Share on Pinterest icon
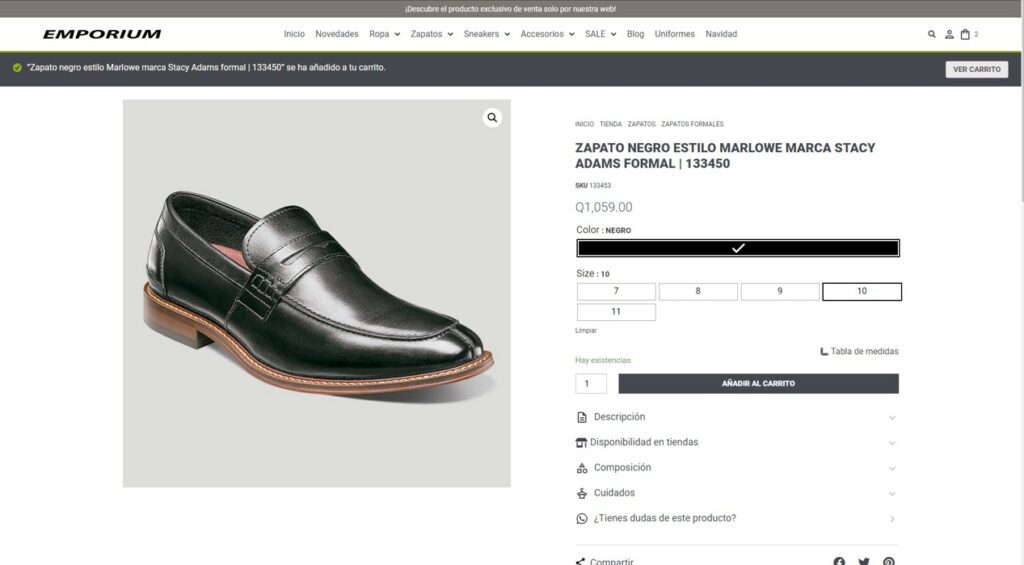 pyautogui.click(x=889, y=562)
